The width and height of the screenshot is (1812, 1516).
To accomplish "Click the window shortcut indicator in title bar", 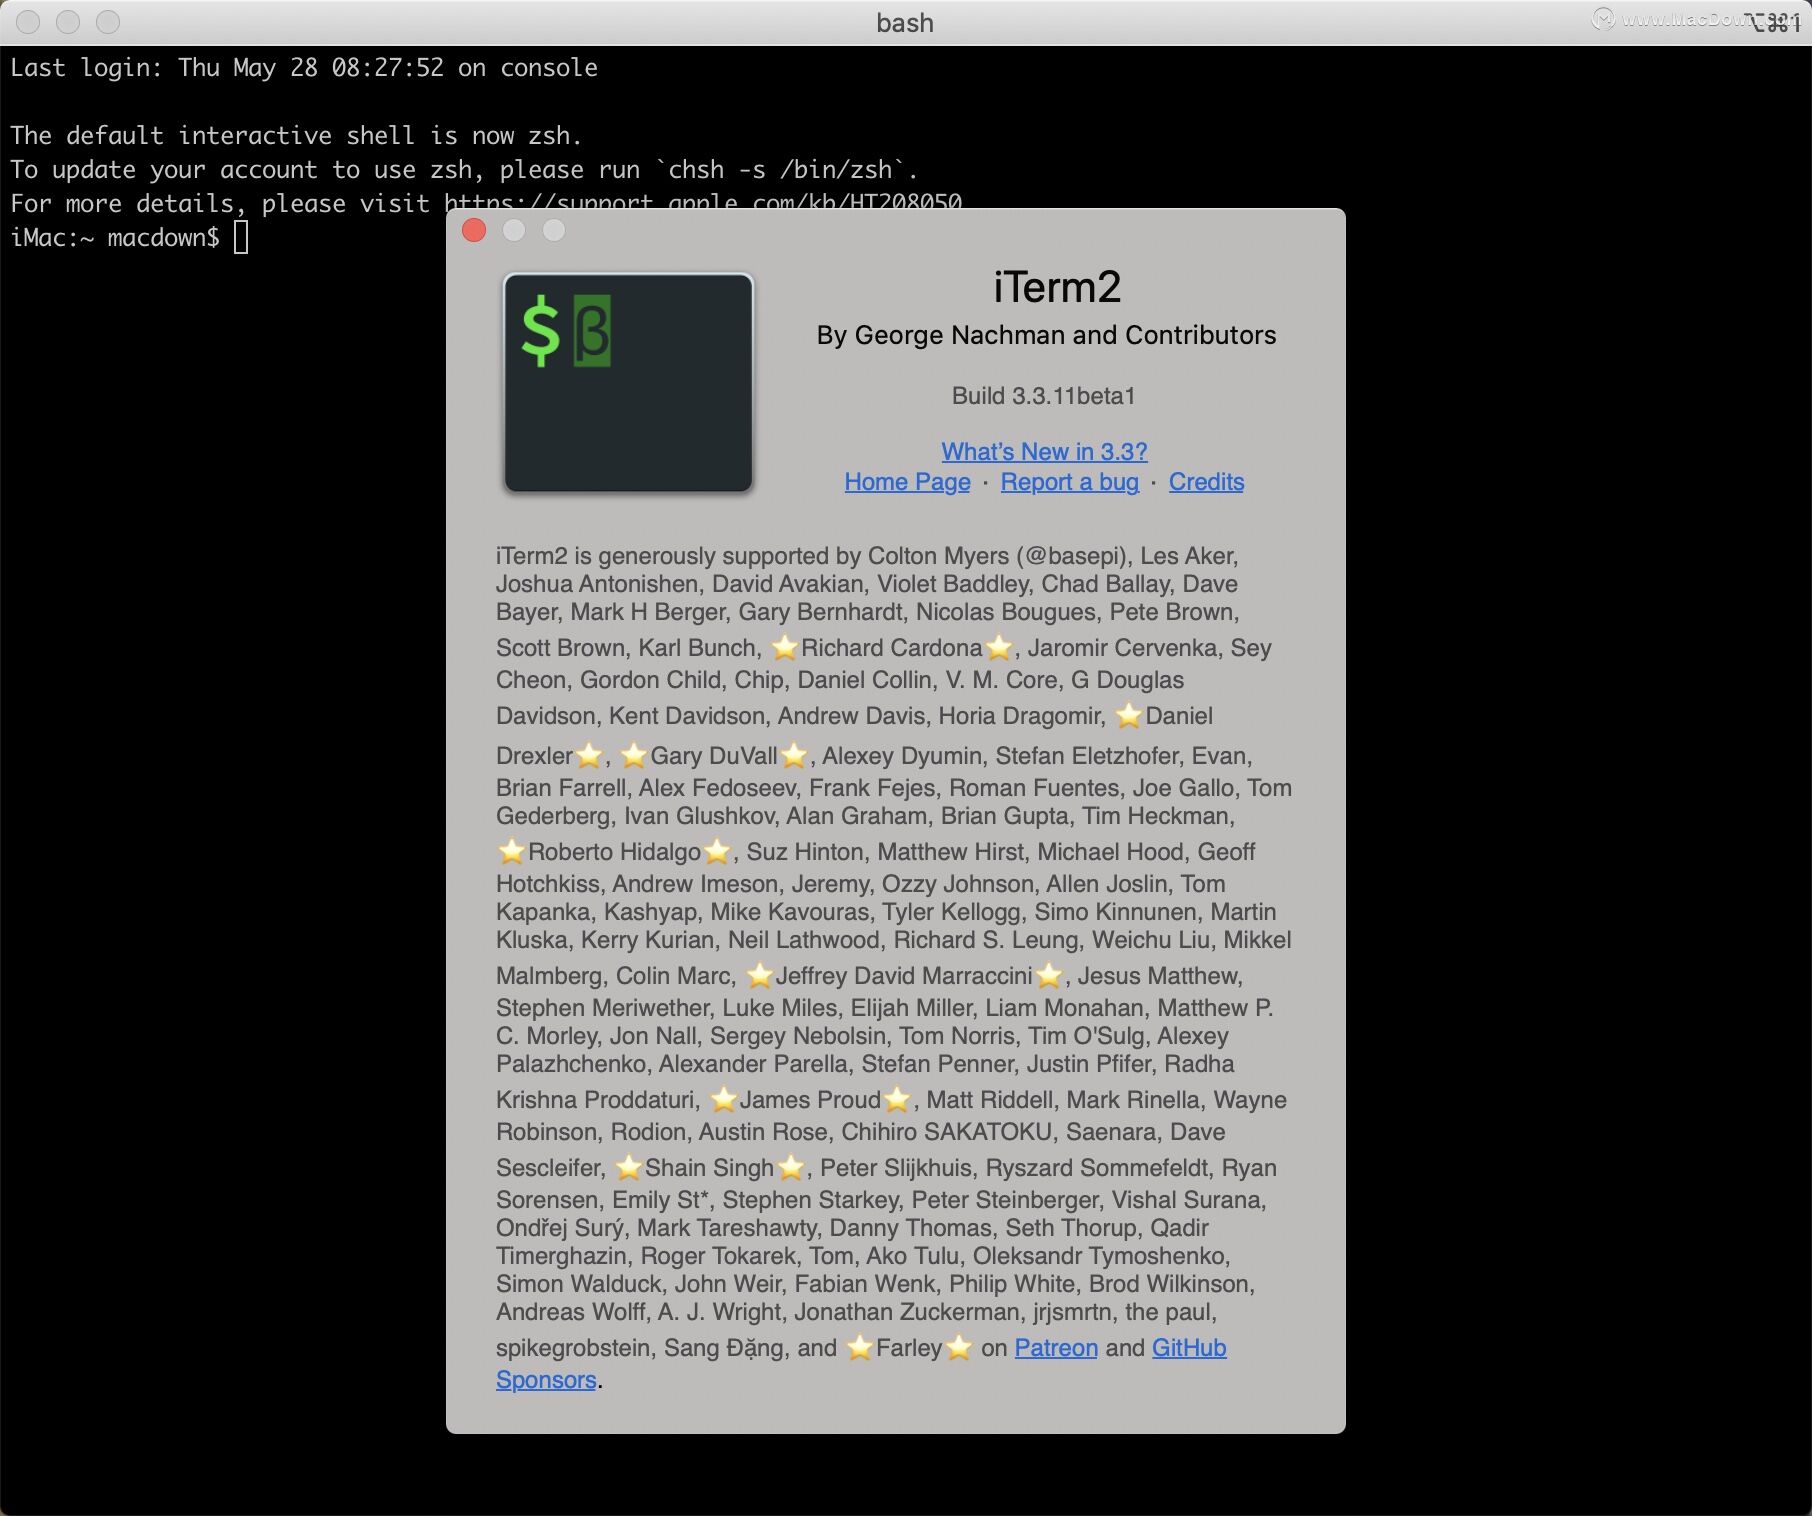I will 1774,22.
